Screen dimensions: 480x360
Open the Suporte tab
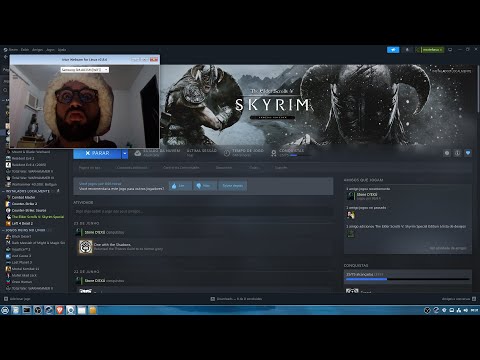coord(281,168)
